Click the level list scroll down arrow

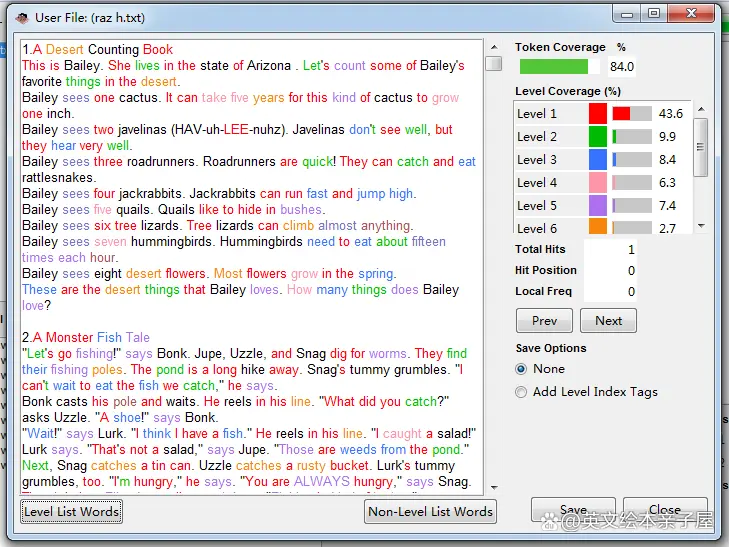(x=701, y=225)
